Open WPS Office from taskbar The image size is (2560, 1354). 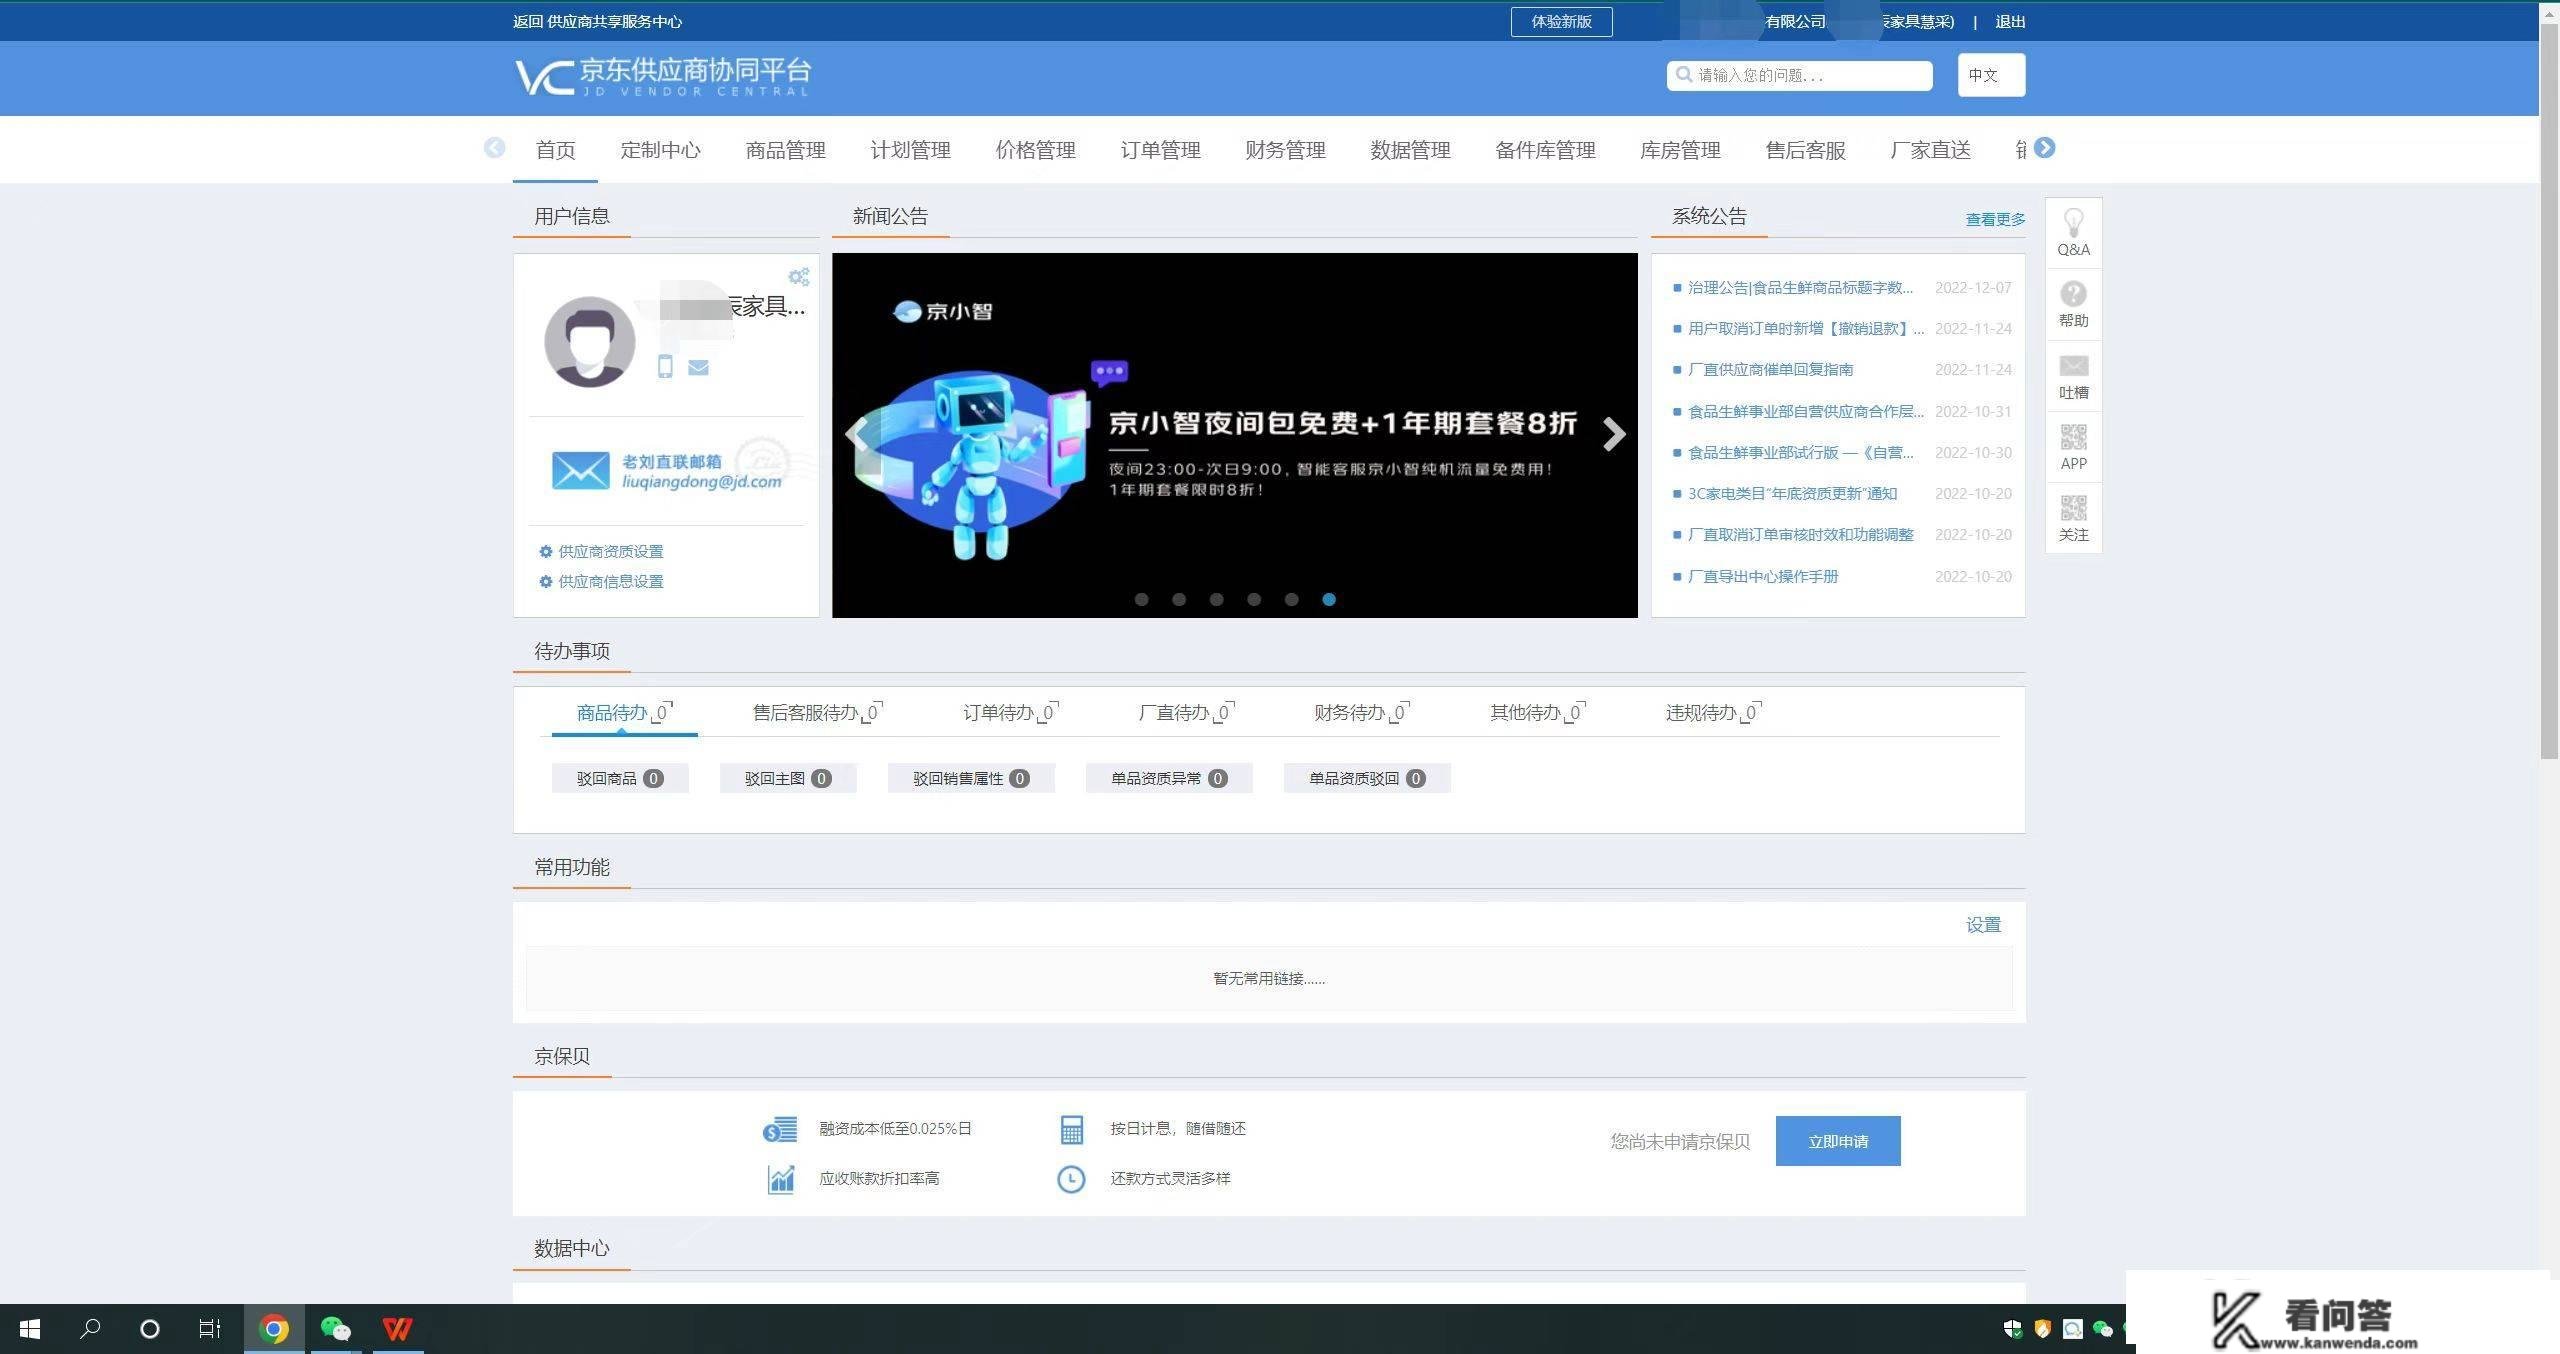[x=398, y=1329]
